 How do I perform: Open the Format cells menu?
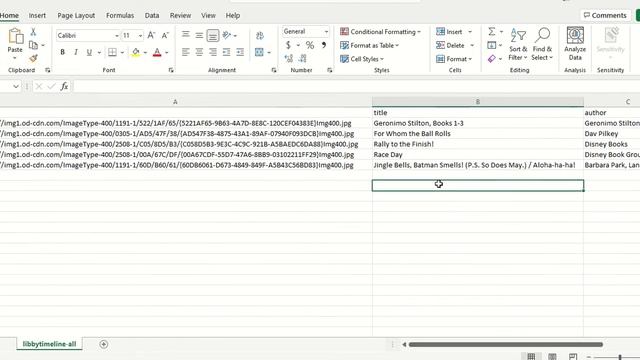453,59
